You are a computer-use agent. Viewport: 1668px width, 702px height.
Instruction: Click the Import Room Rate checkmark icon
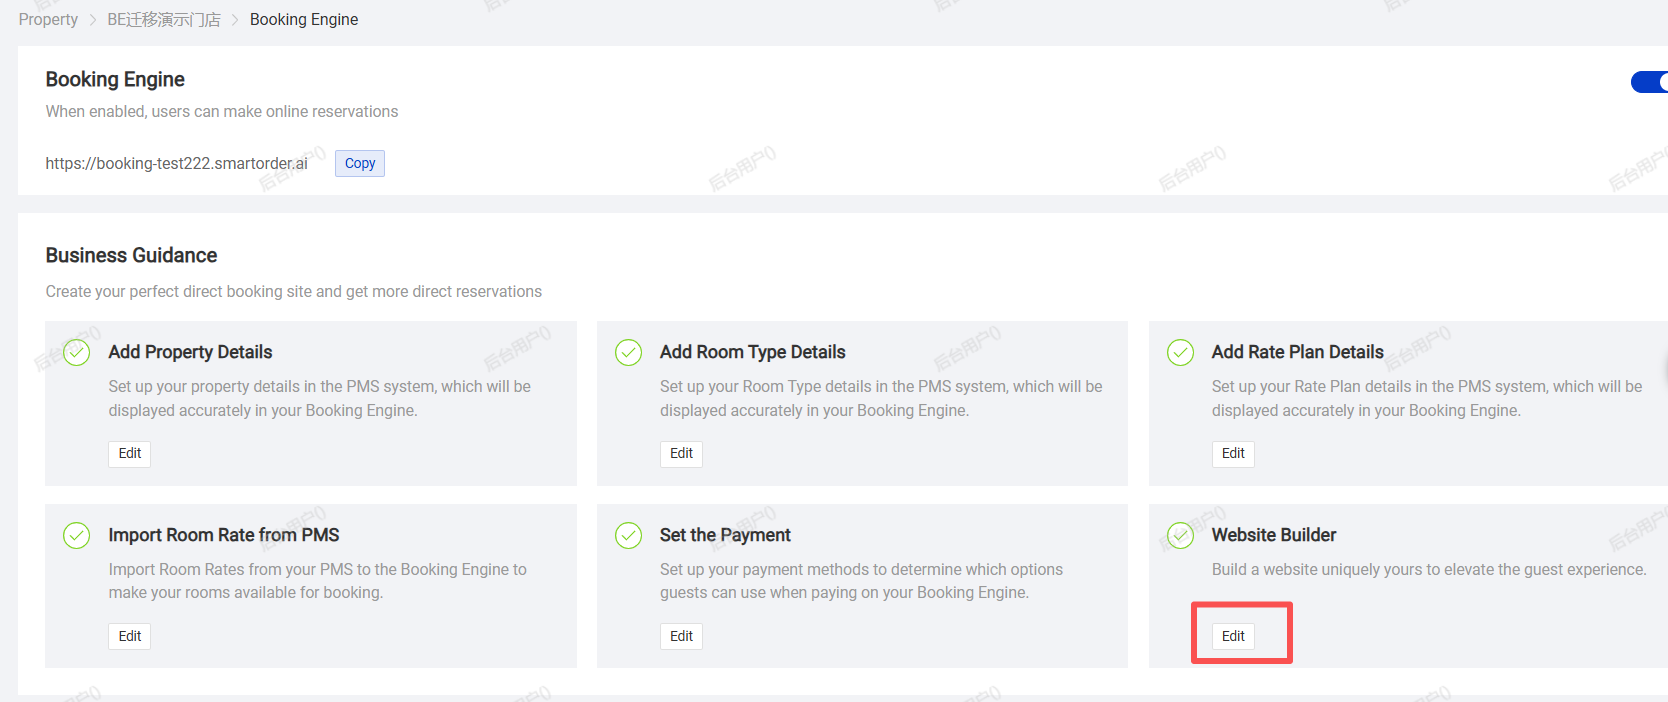[77, 536]
